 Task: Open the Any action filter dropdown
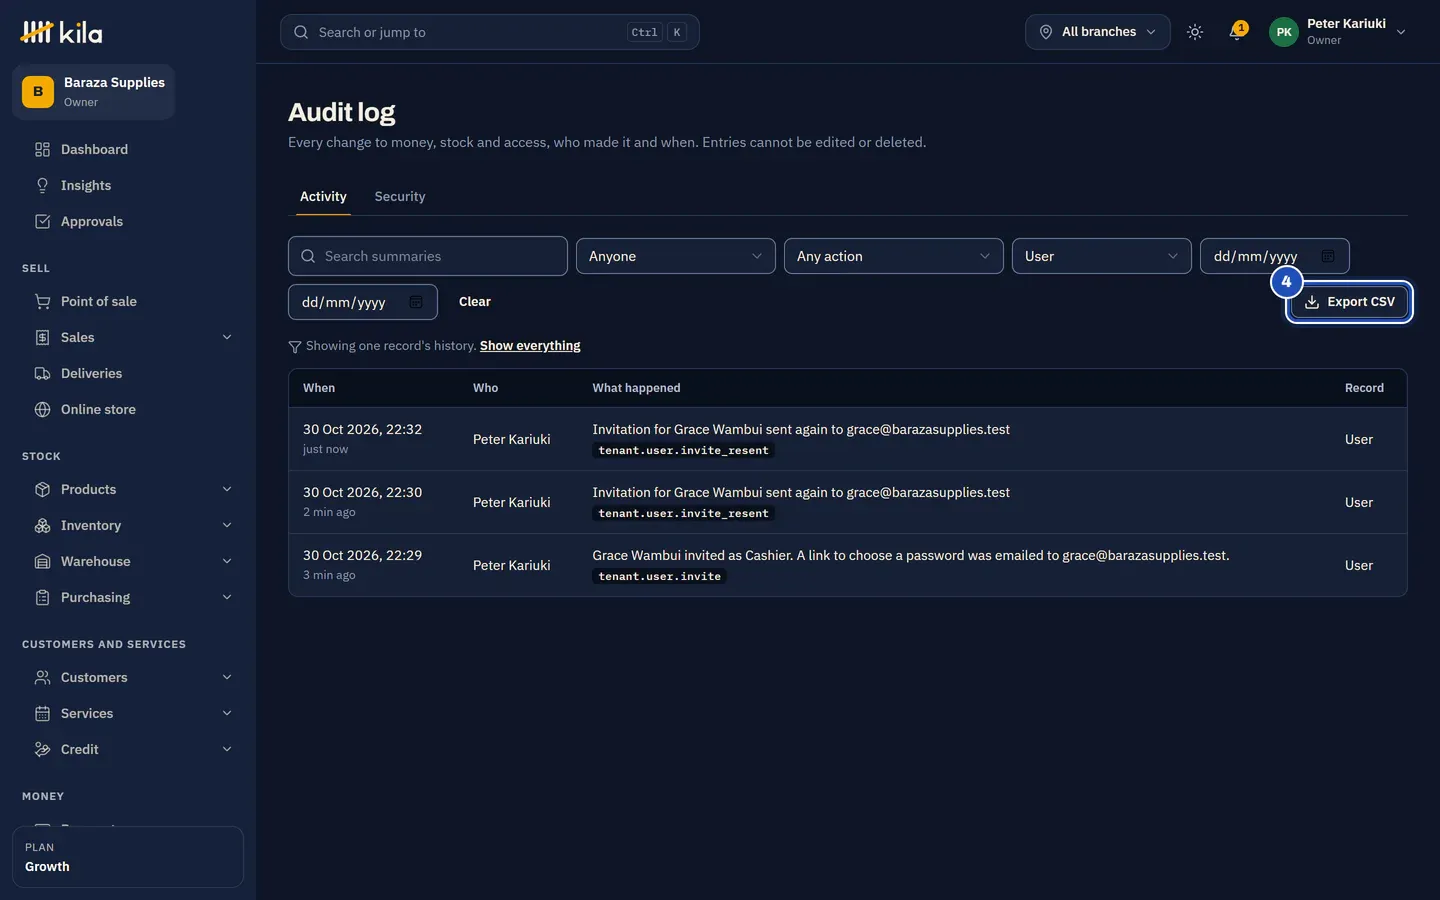point(894,256)
